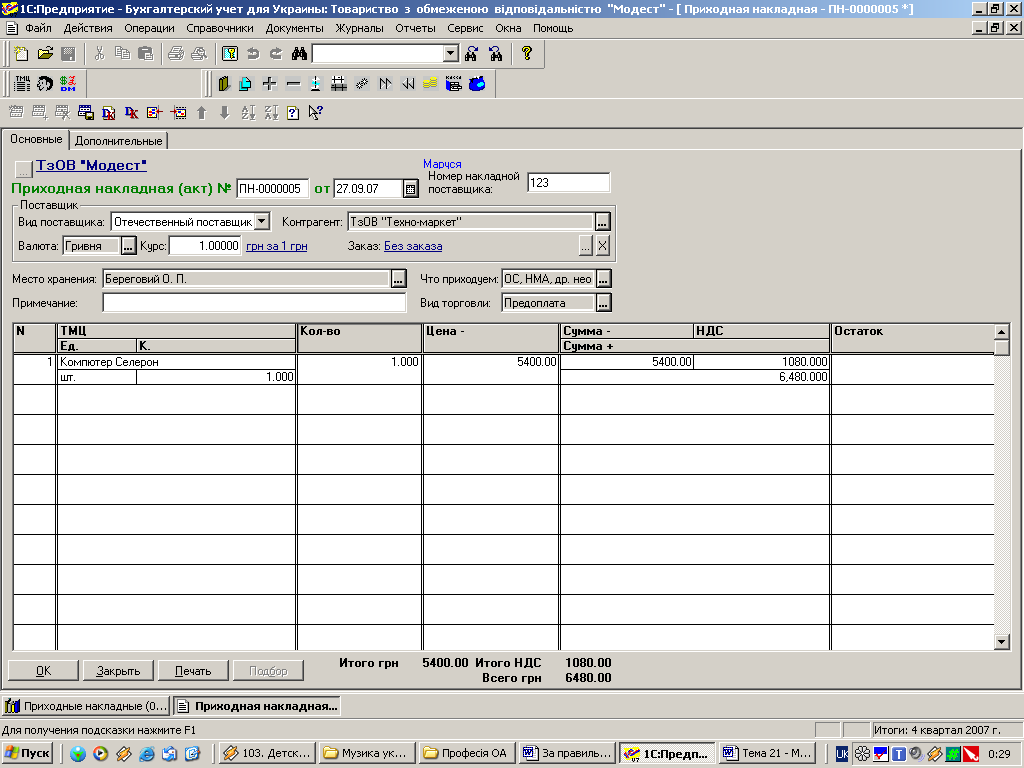The width and height of the screenshot is (1024, 768).
Task: Open the Место хранения selection ellipsis button
Action: 398,279
